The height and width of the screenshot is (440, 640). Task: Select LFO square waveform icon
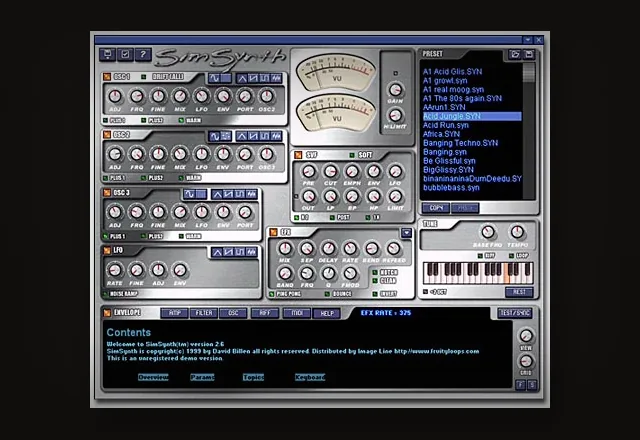tap(240, 252)
